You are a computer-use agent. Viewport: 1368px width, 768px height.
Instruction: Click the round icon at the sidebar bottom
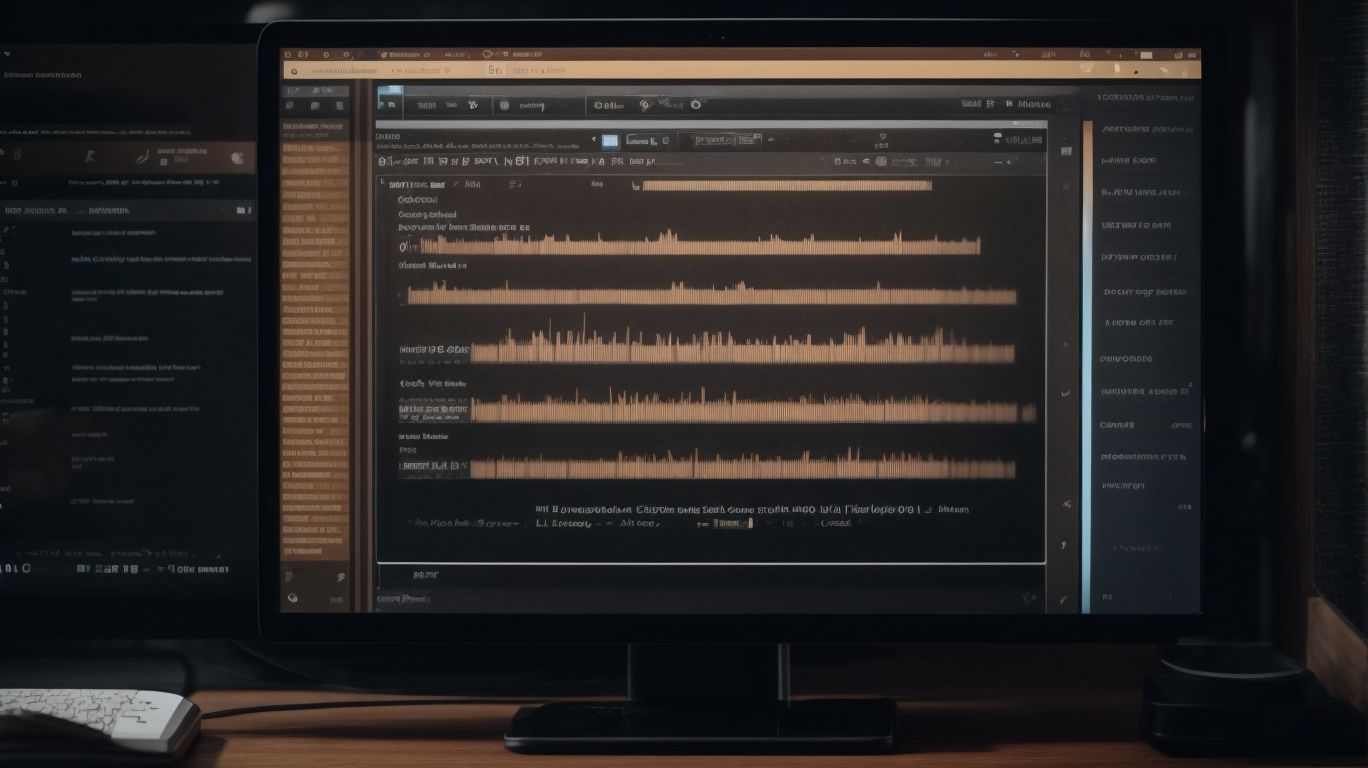[x=293, y=598]
